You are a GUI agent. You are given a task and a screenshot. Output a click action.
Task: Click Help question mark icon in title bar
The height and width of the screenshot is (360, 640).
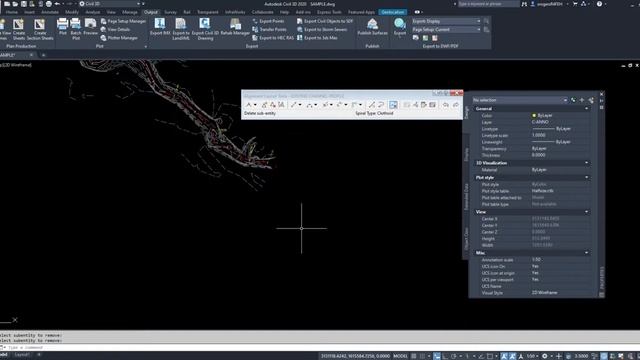(x=599, y=4)
